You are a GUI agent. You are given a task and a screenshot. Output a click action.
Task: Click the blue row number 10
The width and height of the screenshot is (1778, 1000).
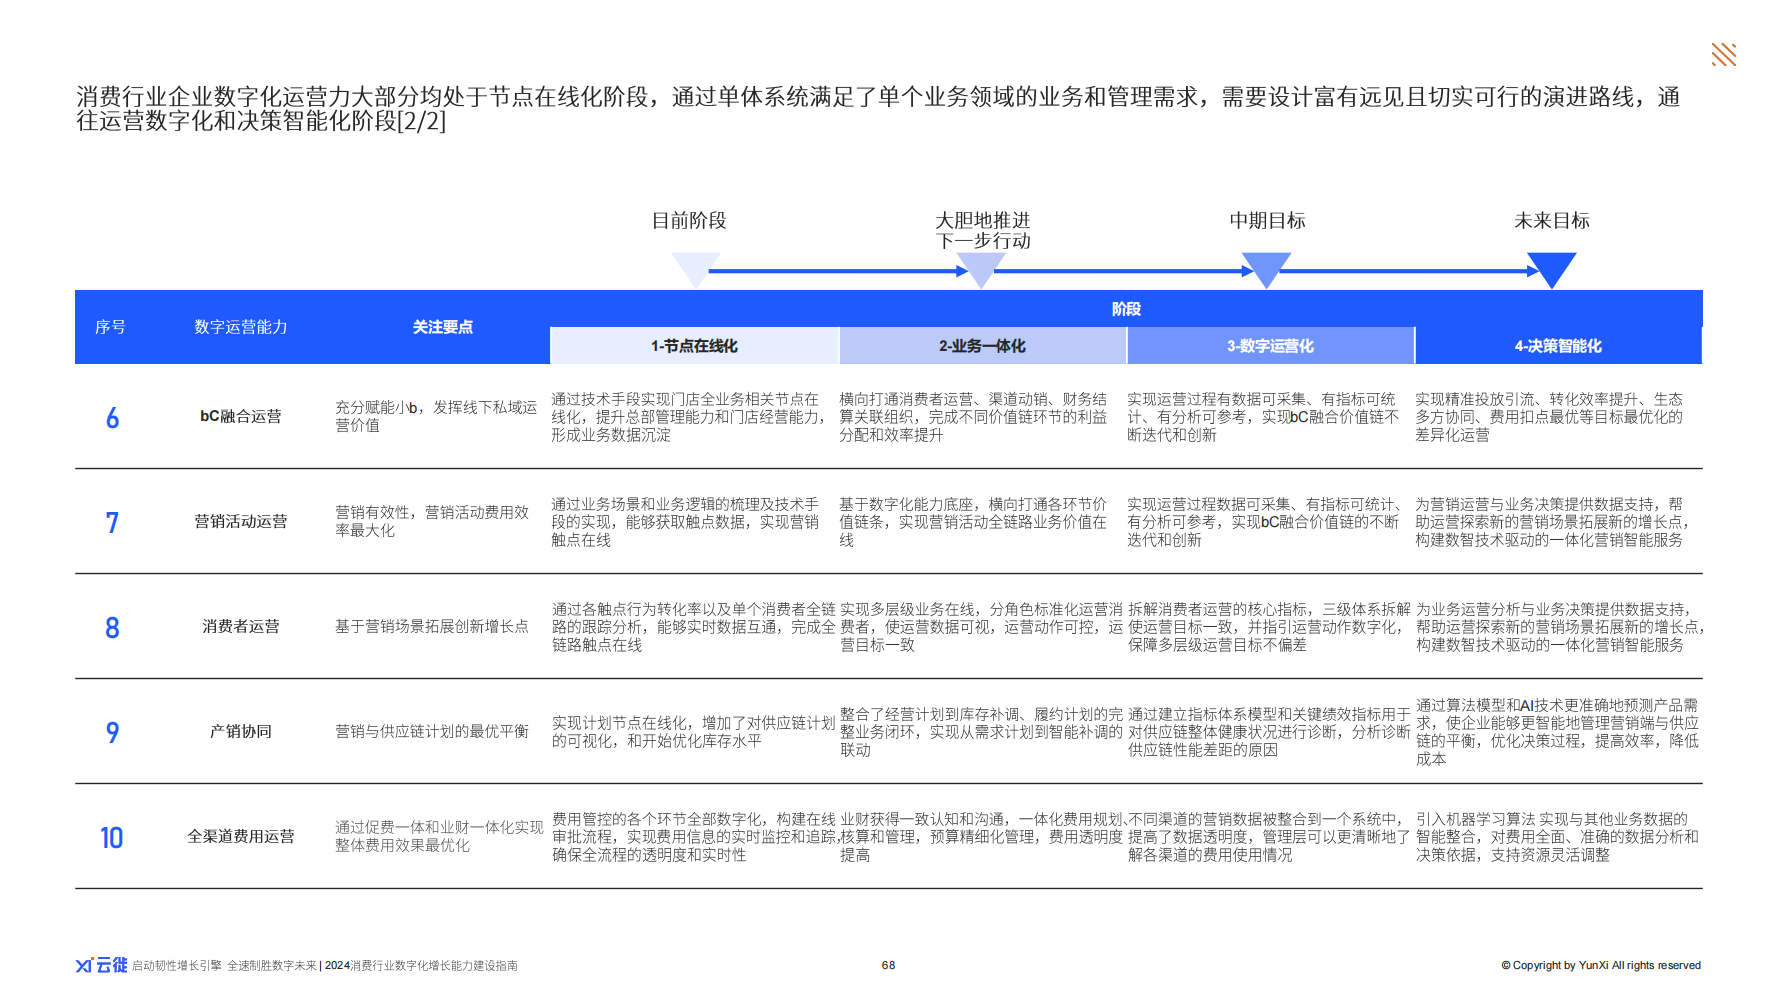(111, 838)
